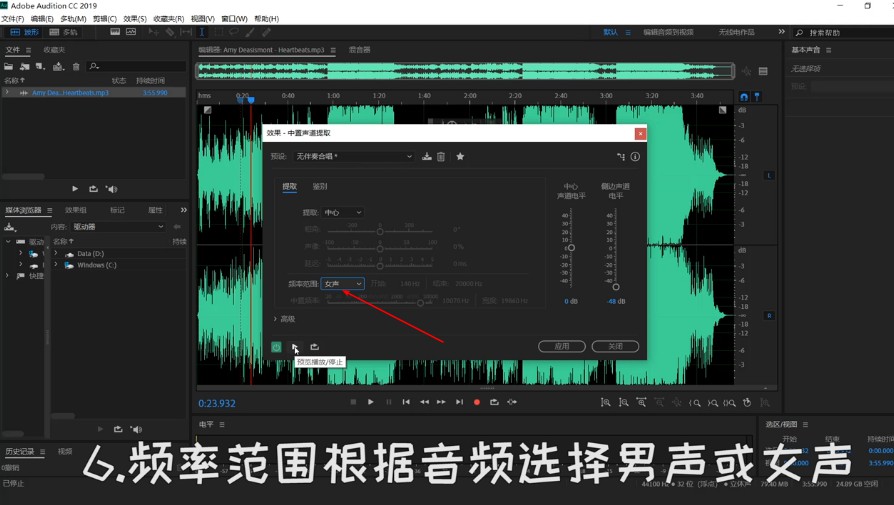Screen dimensions: 894x505
Task: Toggle spectral frequency display icon
Action: pos(115,32)
